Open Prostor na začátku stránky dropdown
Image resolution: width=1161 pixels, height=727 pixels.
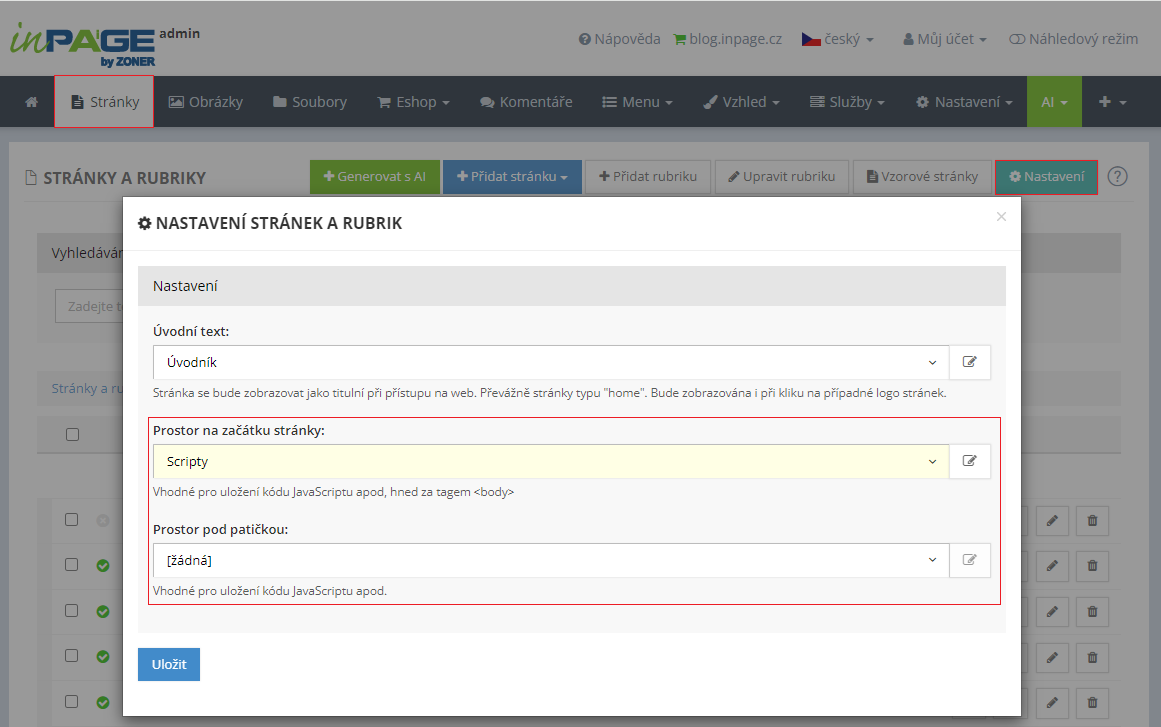(550, 461)
